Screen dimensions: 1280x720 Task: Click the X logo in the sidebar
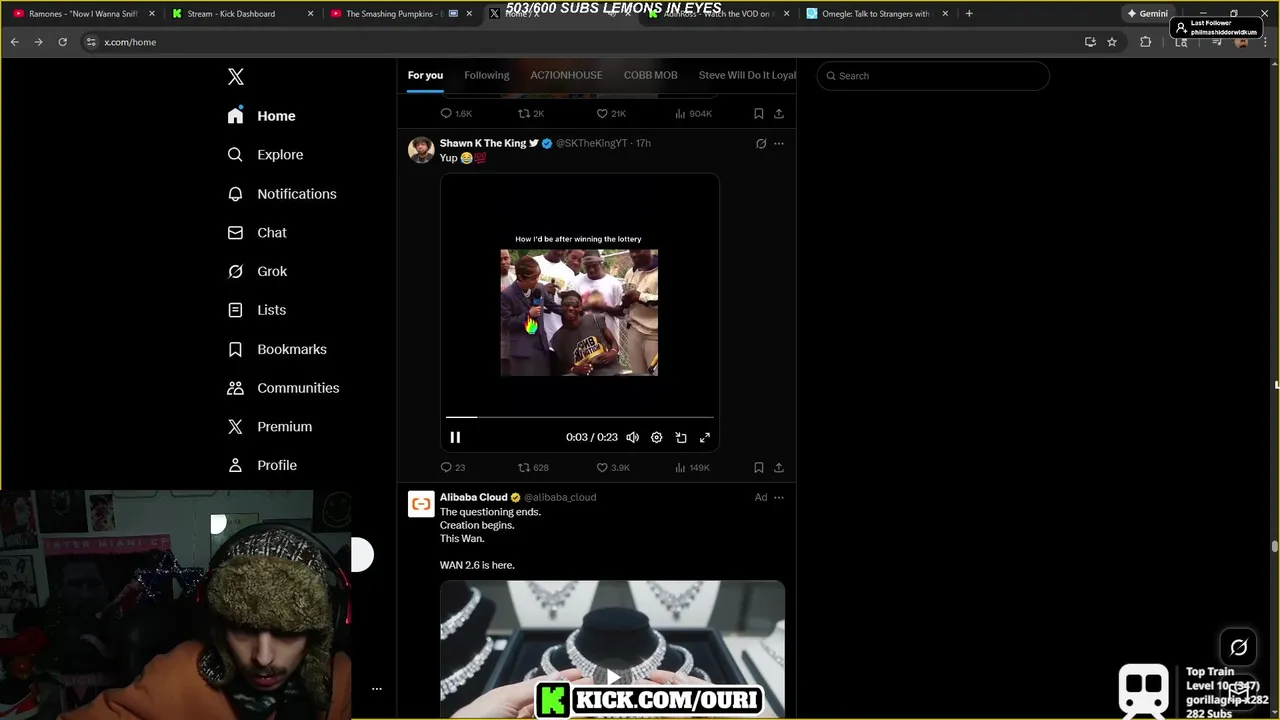(x=235, y=77)
